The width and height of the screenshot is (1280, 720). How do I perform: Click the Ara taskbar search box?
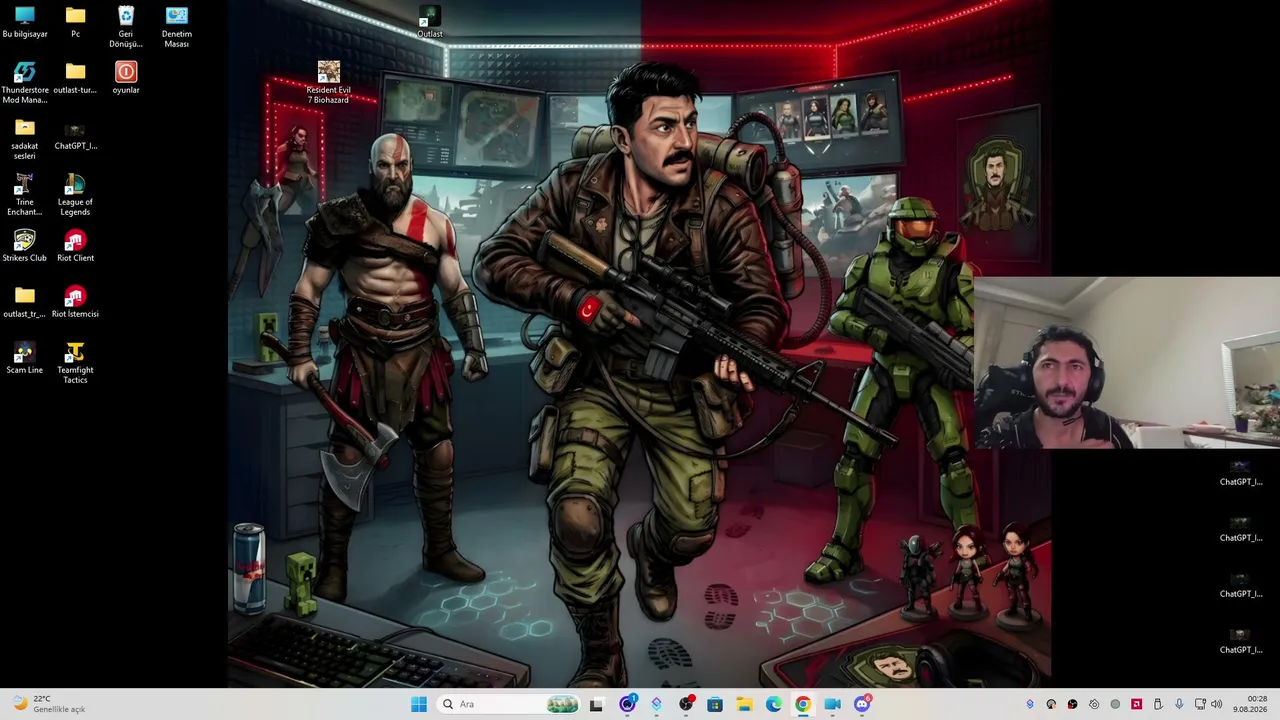click(510, 704)
